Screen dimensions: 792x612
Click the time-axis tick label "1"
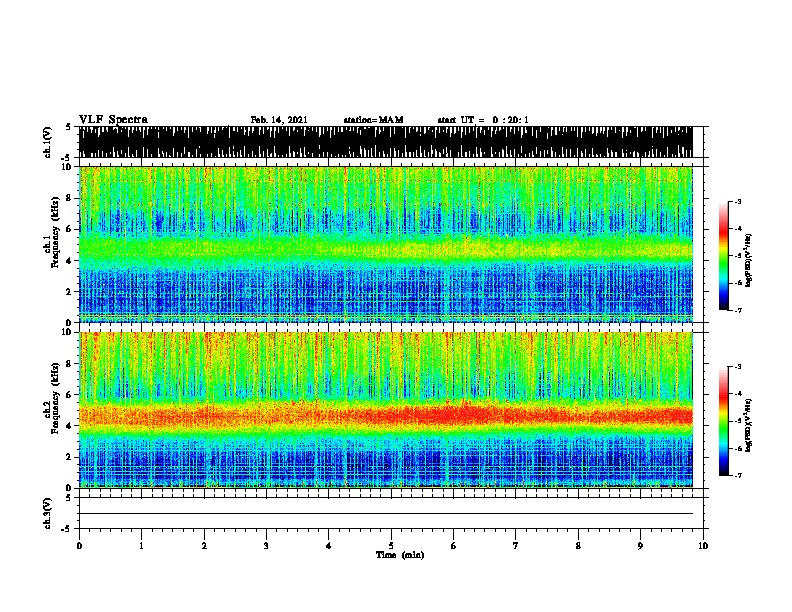pos(141,546)
